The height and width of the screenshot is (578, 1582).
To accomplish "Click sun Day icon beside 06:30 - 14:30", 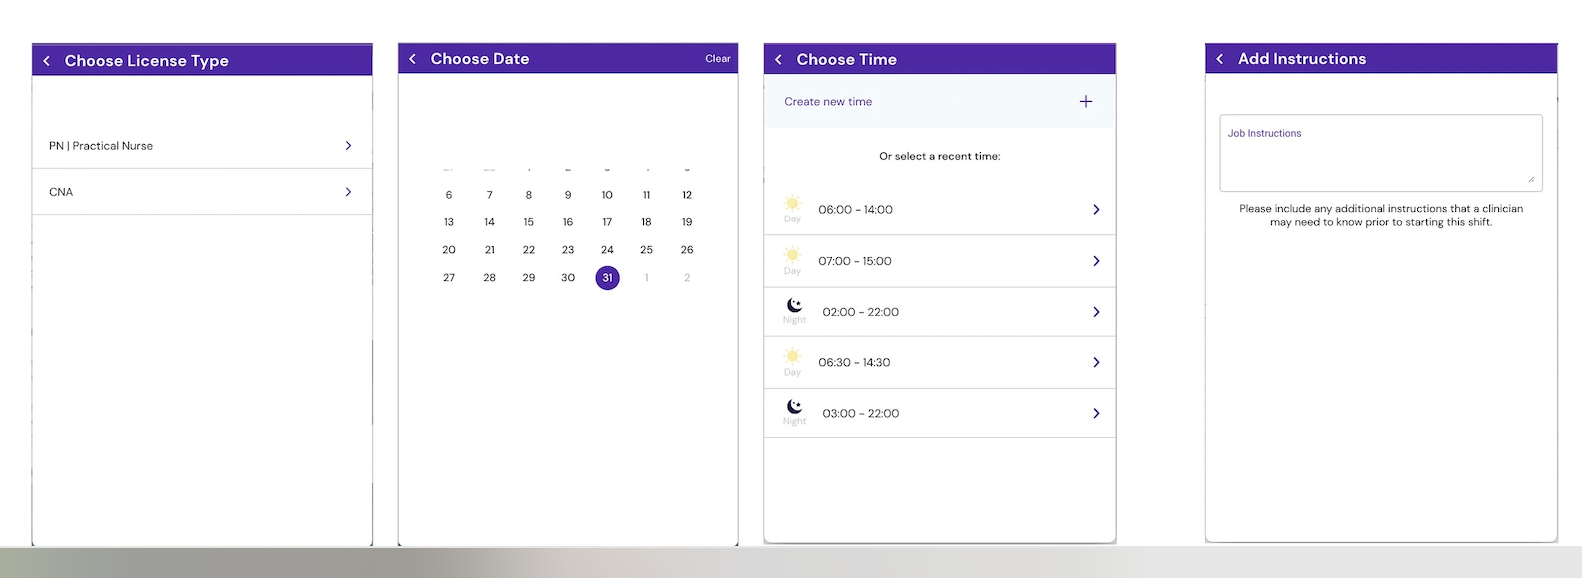I will pyautogui.click(x=792, y=361).
